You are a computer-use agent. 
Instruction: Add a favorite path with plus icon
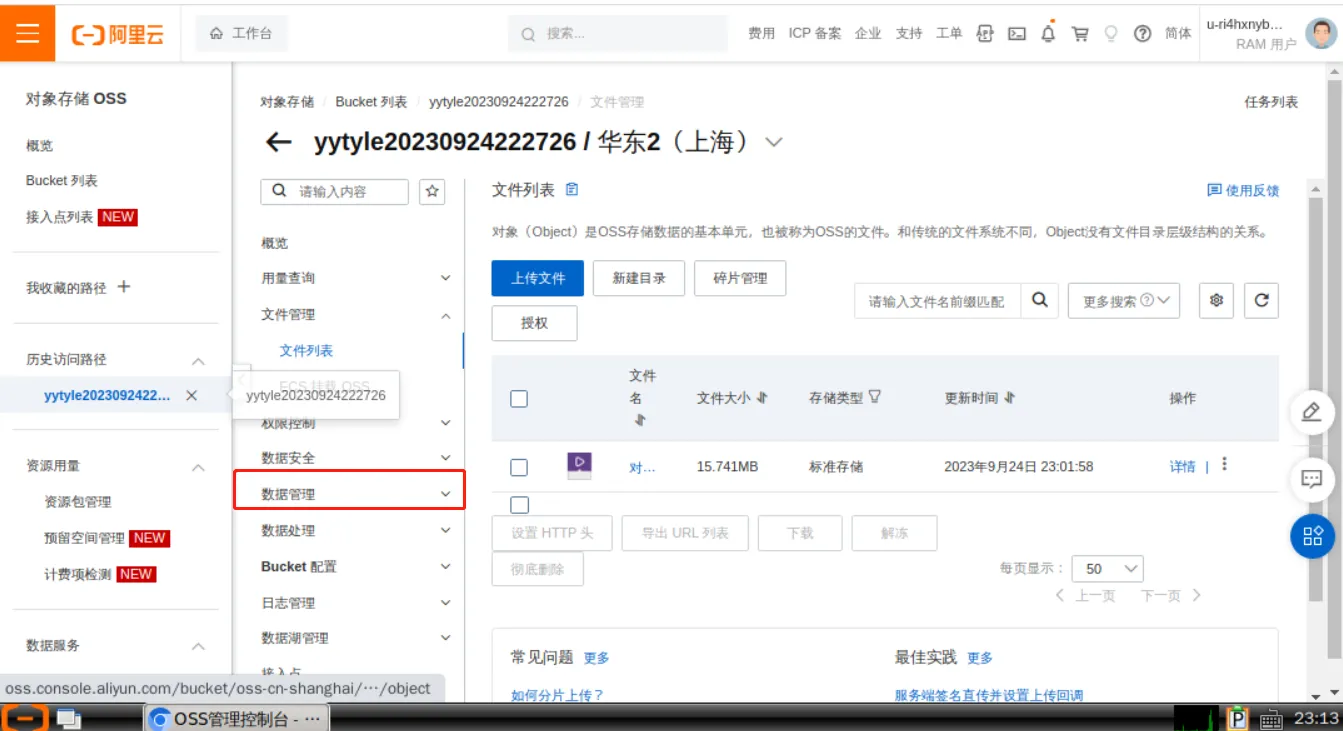(x=124, y=287)
